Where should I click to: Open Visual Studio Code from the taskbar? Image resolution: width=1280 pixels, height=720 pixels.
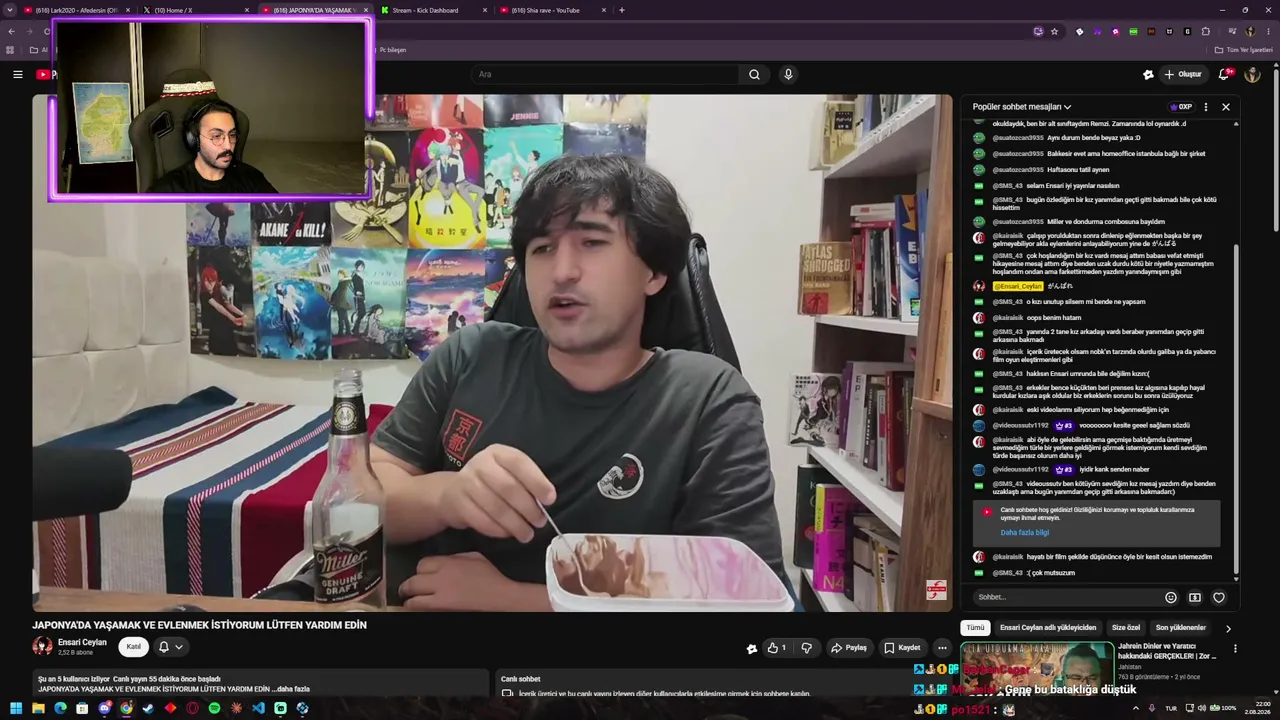(x=258, y=708)
